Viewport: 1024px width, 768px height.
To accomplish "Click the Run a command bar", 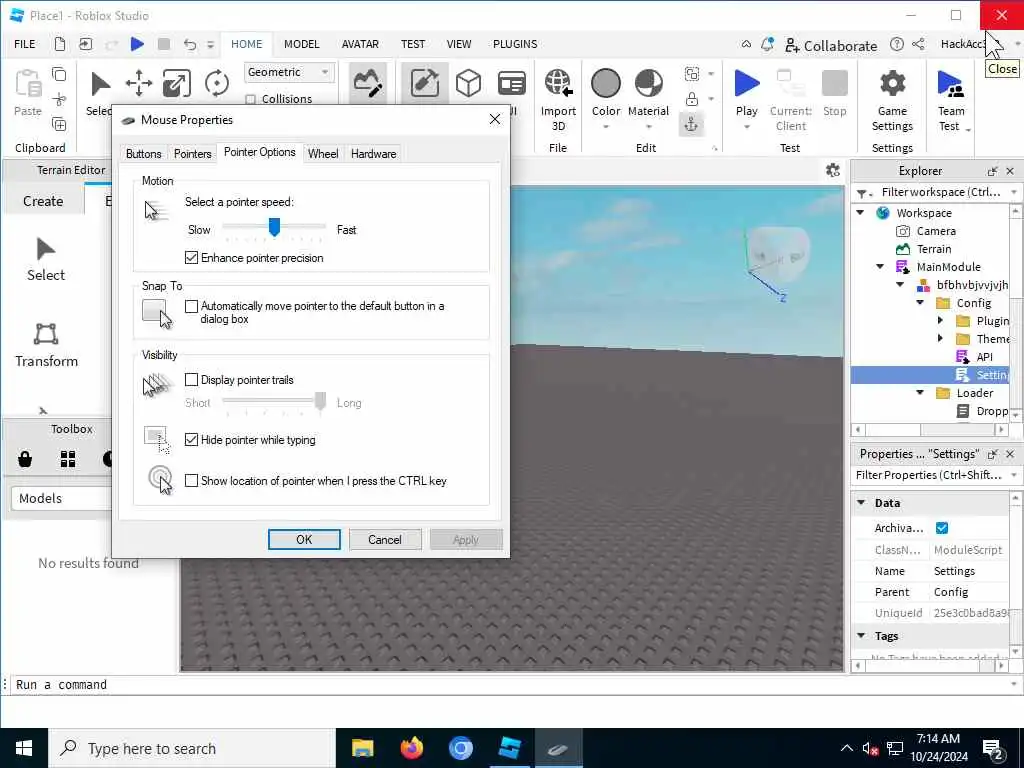I will pos(509,684).
